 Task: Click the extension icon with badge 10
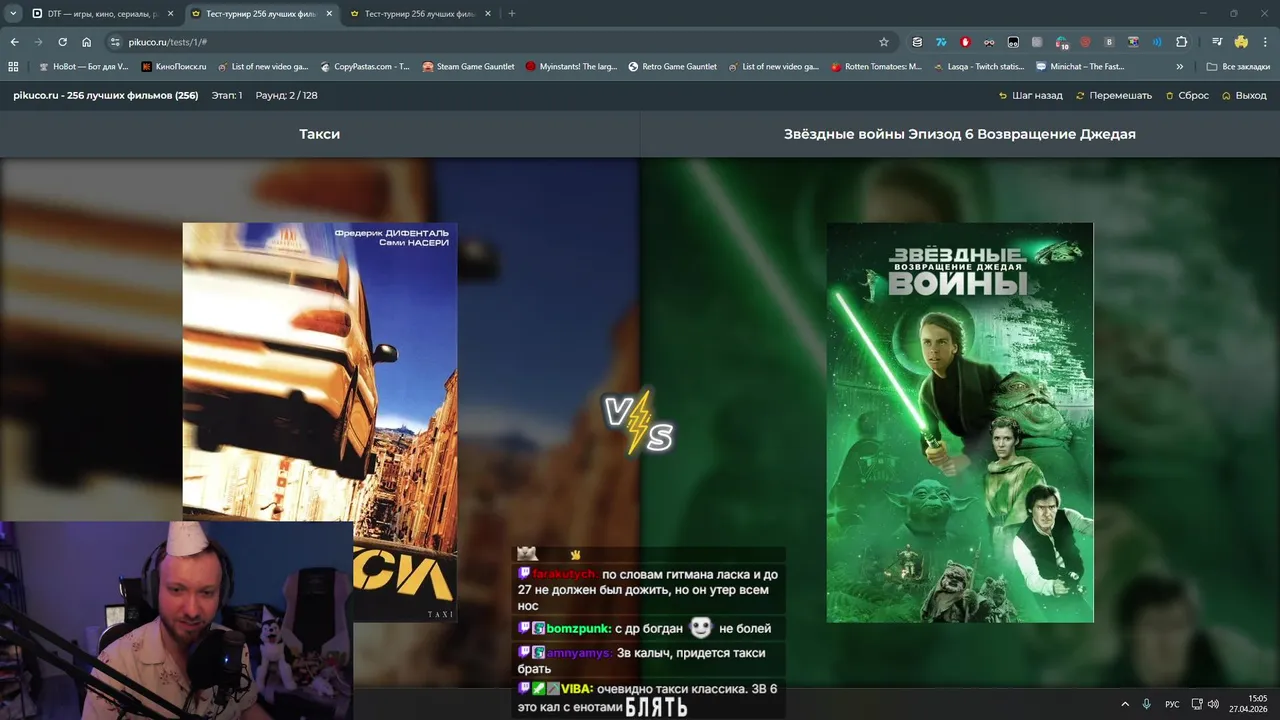coord(1061,42)
